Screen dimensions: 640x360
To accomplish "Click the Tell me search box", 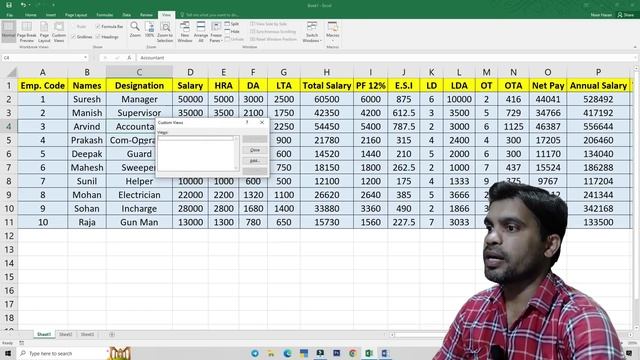I will [212, 15].
